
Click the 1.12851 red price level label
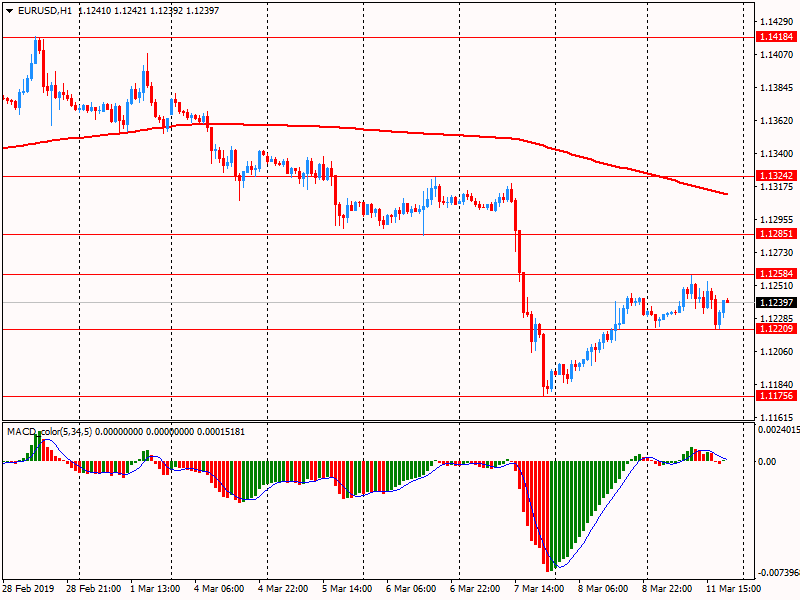point(777,234)
